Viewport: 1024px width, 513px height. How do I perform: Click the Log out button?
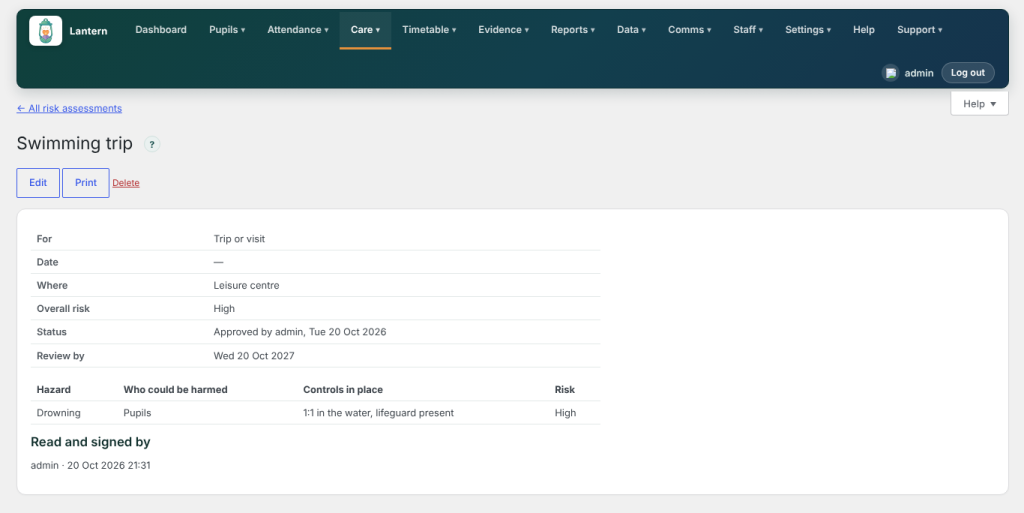pos(968,73)
